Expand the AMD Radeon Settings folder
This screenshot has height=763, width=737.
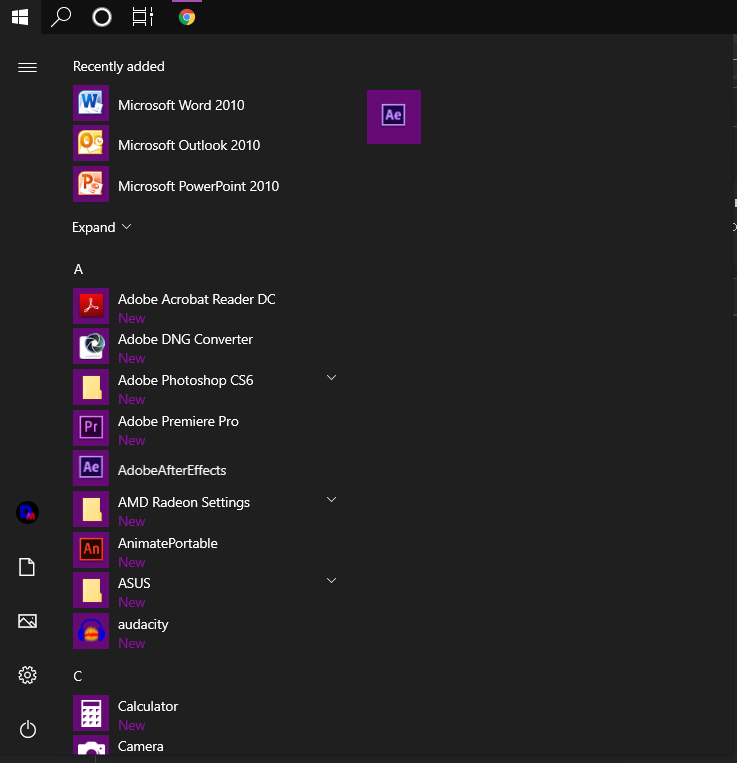click(331, 499)
